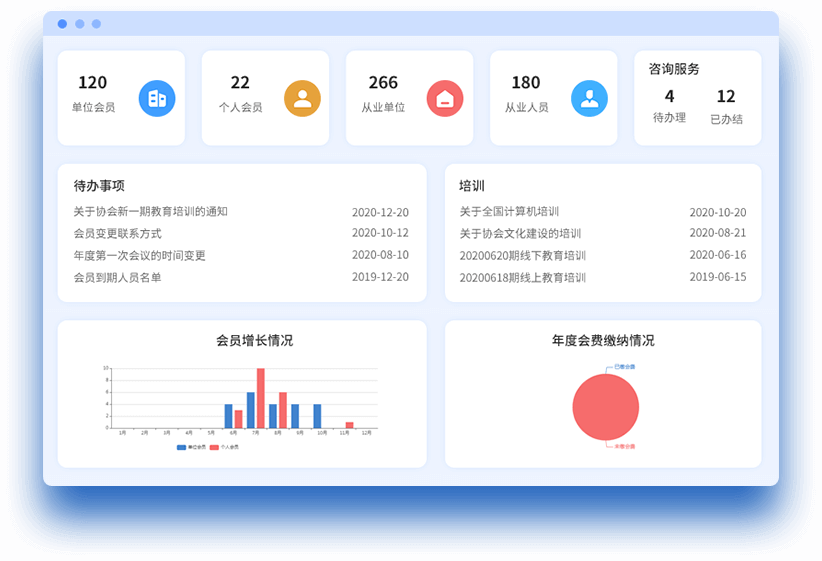Open 会员变更联系方式 to-do item
Screen dimensions: 822x561
tap(117, 233)
